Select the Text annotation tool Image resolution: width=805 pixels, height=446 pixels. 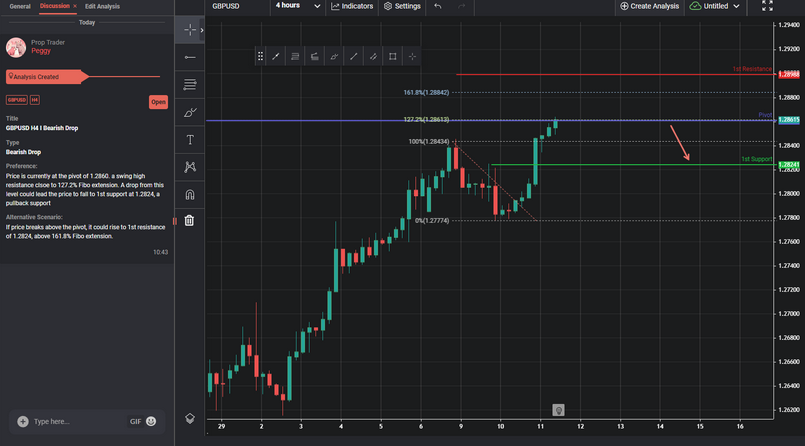click(x=189, y=140)
